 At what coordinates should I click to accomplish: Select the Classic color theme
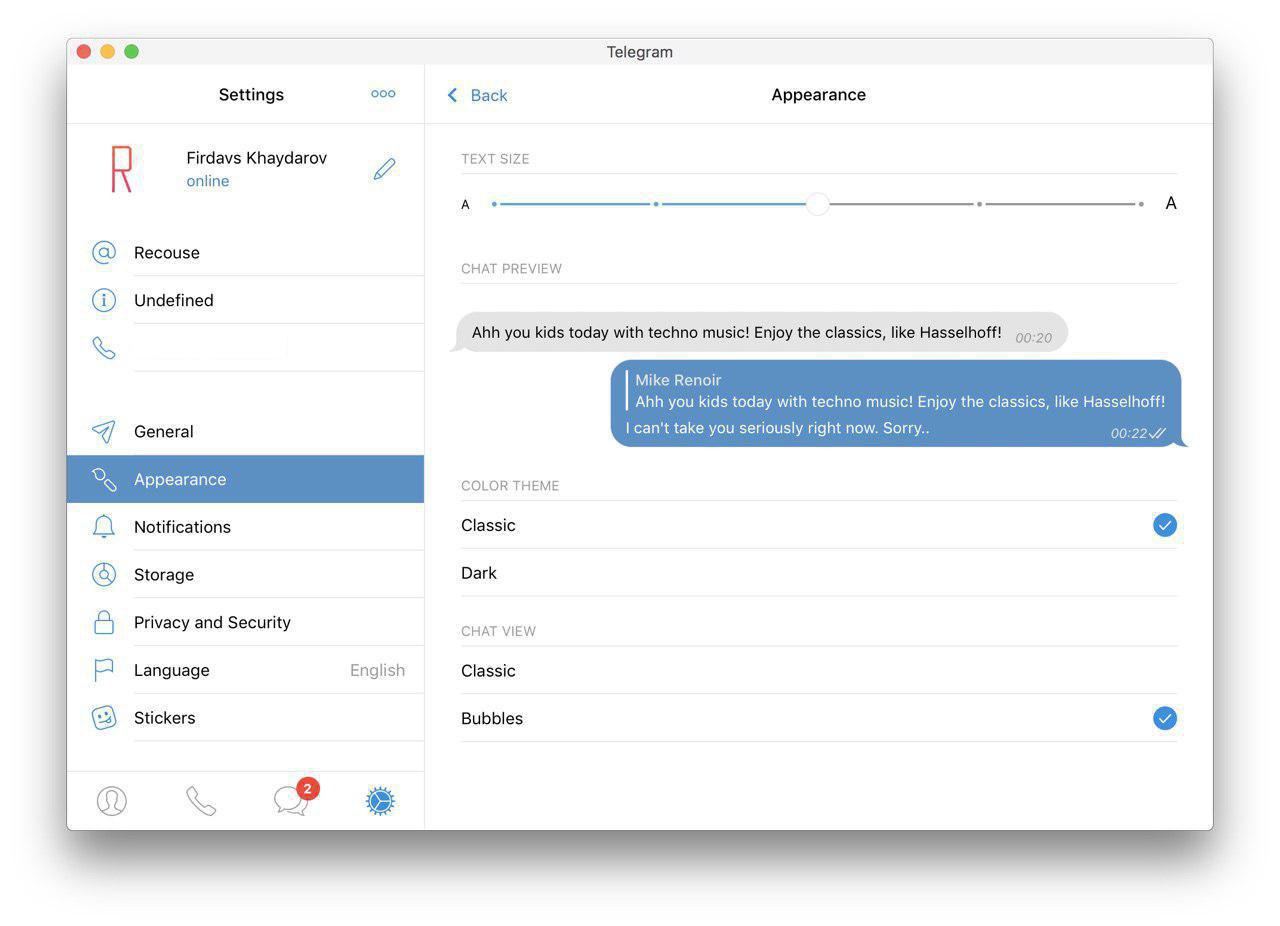pyautogui.click(x=819, y=525)
